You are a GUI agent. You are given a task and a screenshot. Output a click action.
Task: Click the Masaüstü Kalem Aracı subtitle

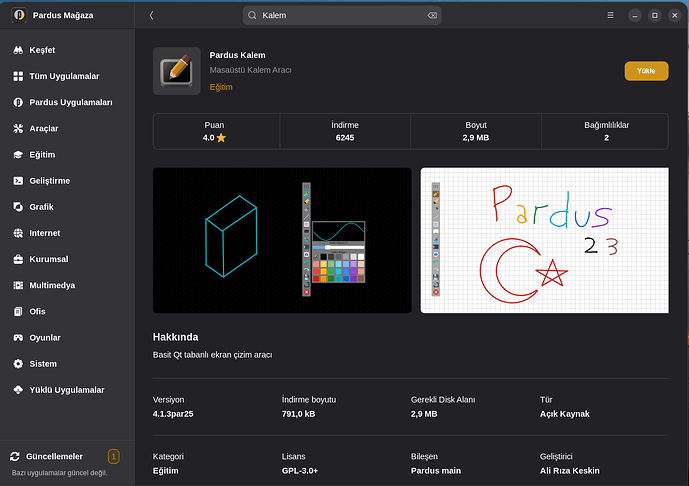(250, 70)
